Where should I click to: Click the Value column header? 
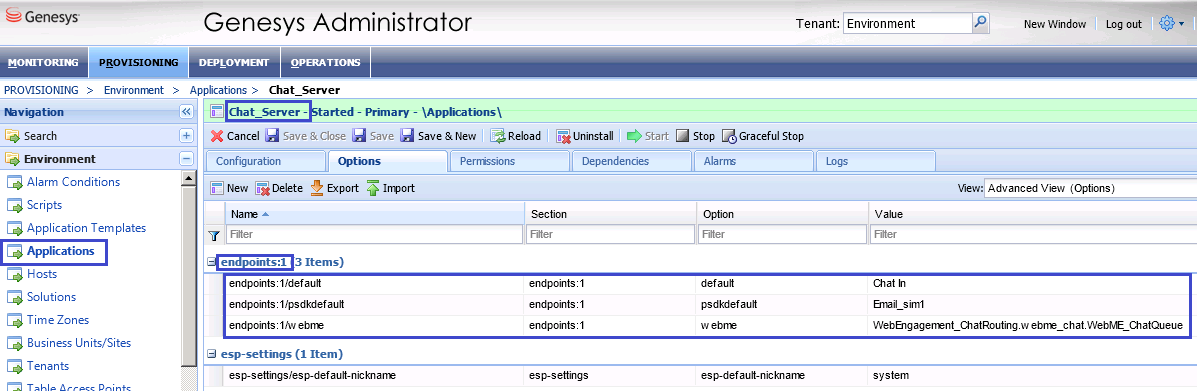coord(1033,214)
